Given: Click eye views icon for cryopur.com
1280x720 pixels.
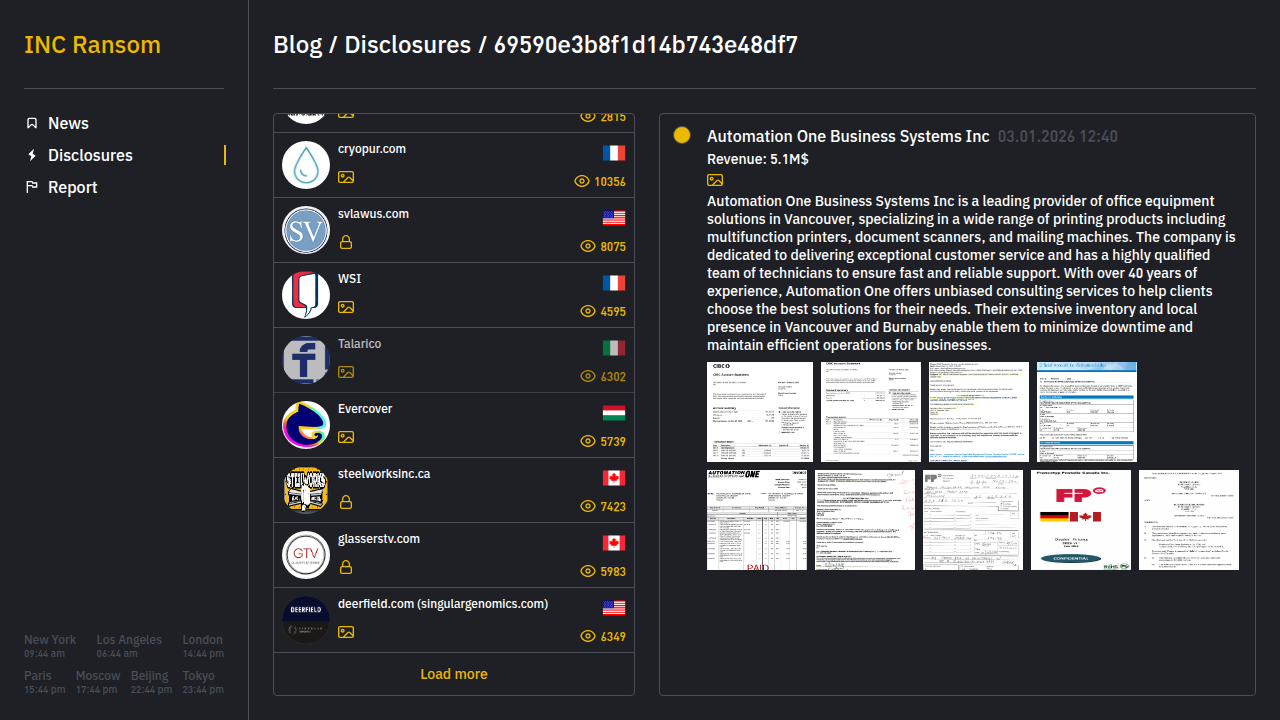Looking at the screenshot, I should click(x=582, y=181).
